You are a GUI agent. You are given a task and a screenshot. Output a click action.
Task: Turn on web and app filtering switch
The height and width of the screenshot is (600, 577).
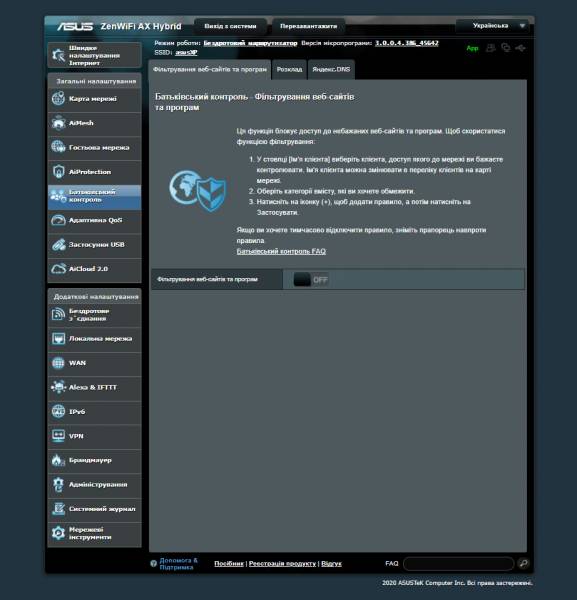310,280
